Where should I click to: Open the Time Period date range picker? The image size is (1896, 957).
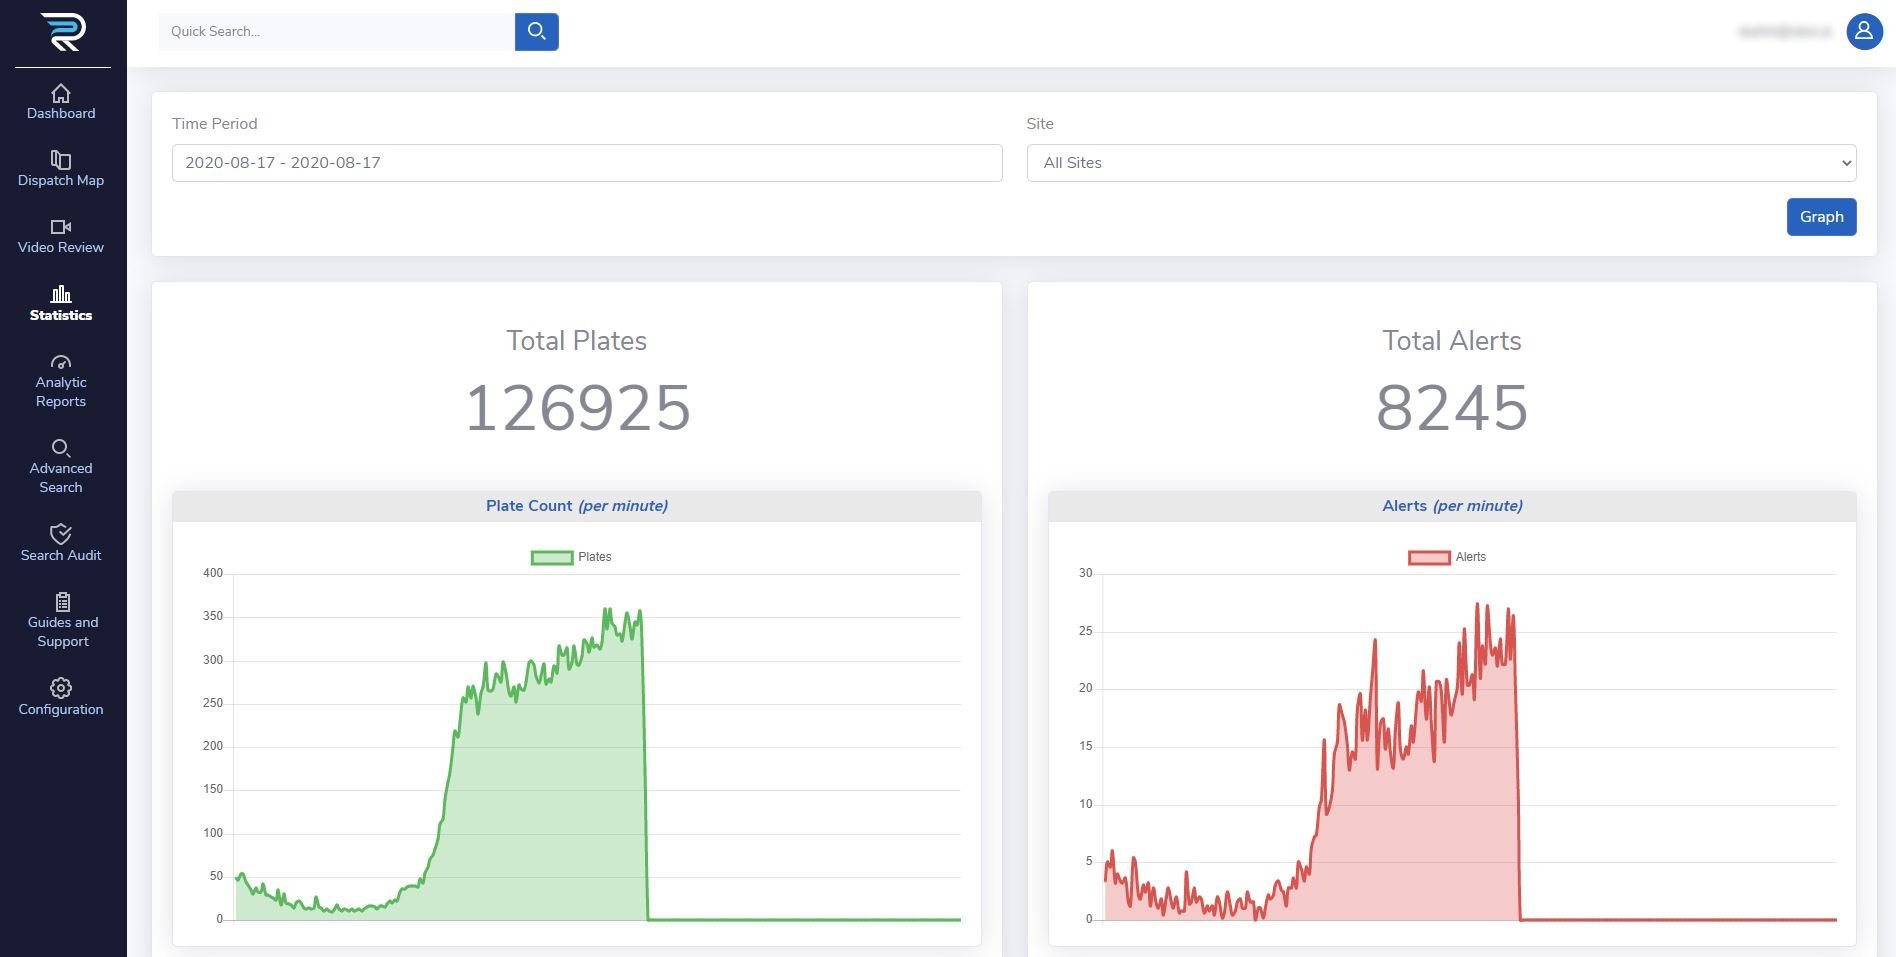point(587,163)
